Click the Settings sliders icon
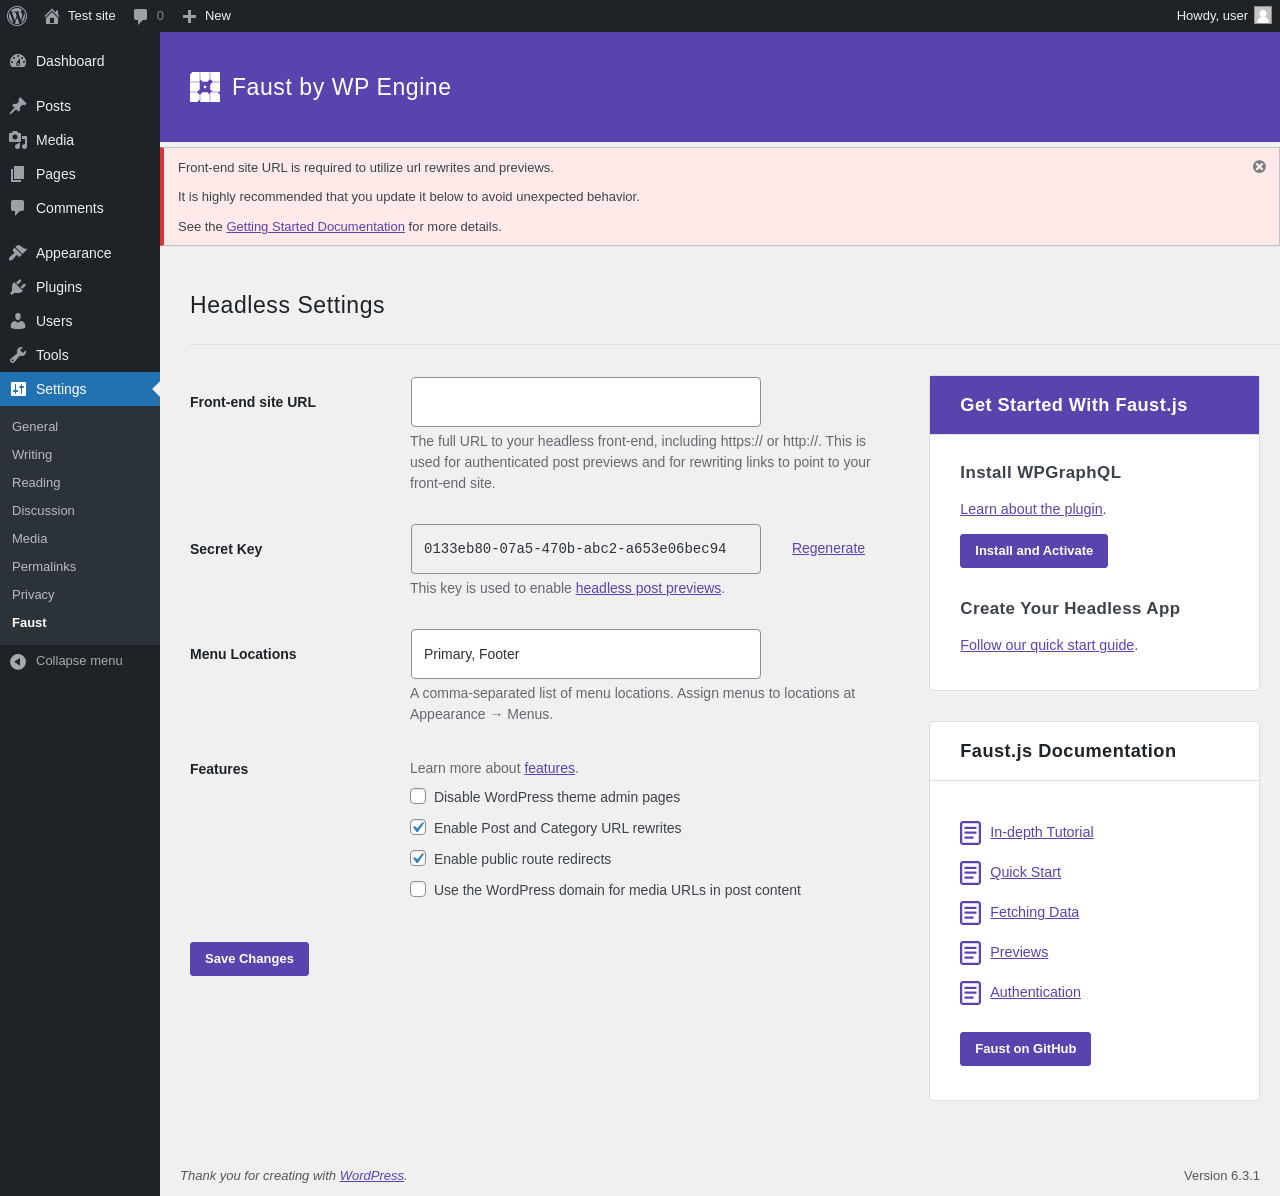 [18, 389]
